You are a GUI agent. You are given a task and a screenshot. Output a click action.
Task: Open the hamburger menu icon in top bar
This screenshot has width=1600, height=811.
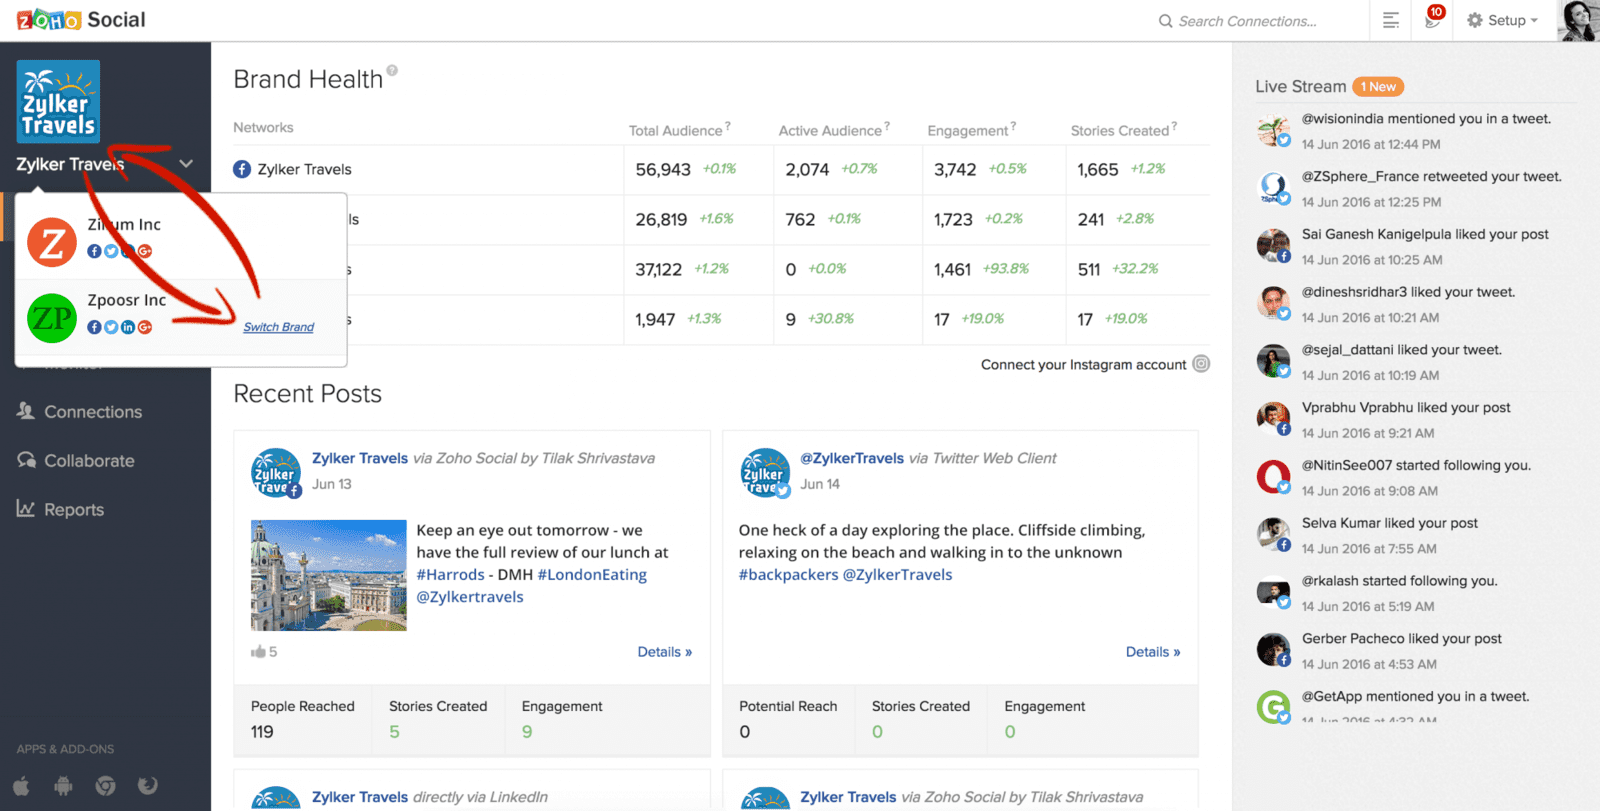tap(1390, 20)
